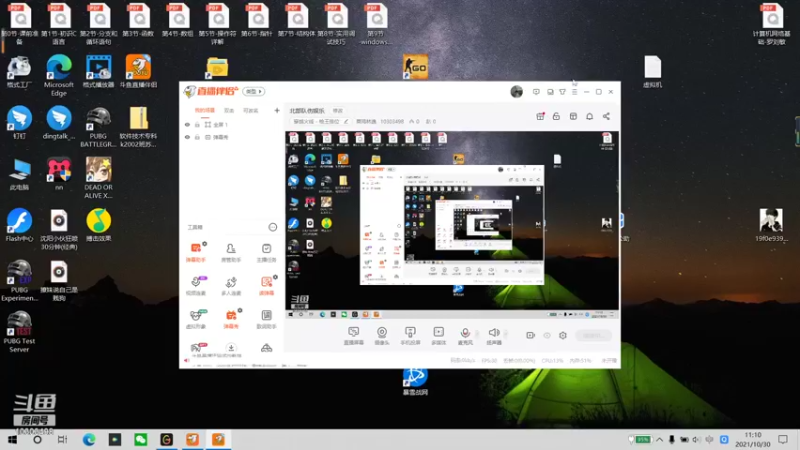Toggle the unlock padlock icon at top right
The height and width of the screenshot is (450, 800).
pyautogui.click(x=556, y=116)
